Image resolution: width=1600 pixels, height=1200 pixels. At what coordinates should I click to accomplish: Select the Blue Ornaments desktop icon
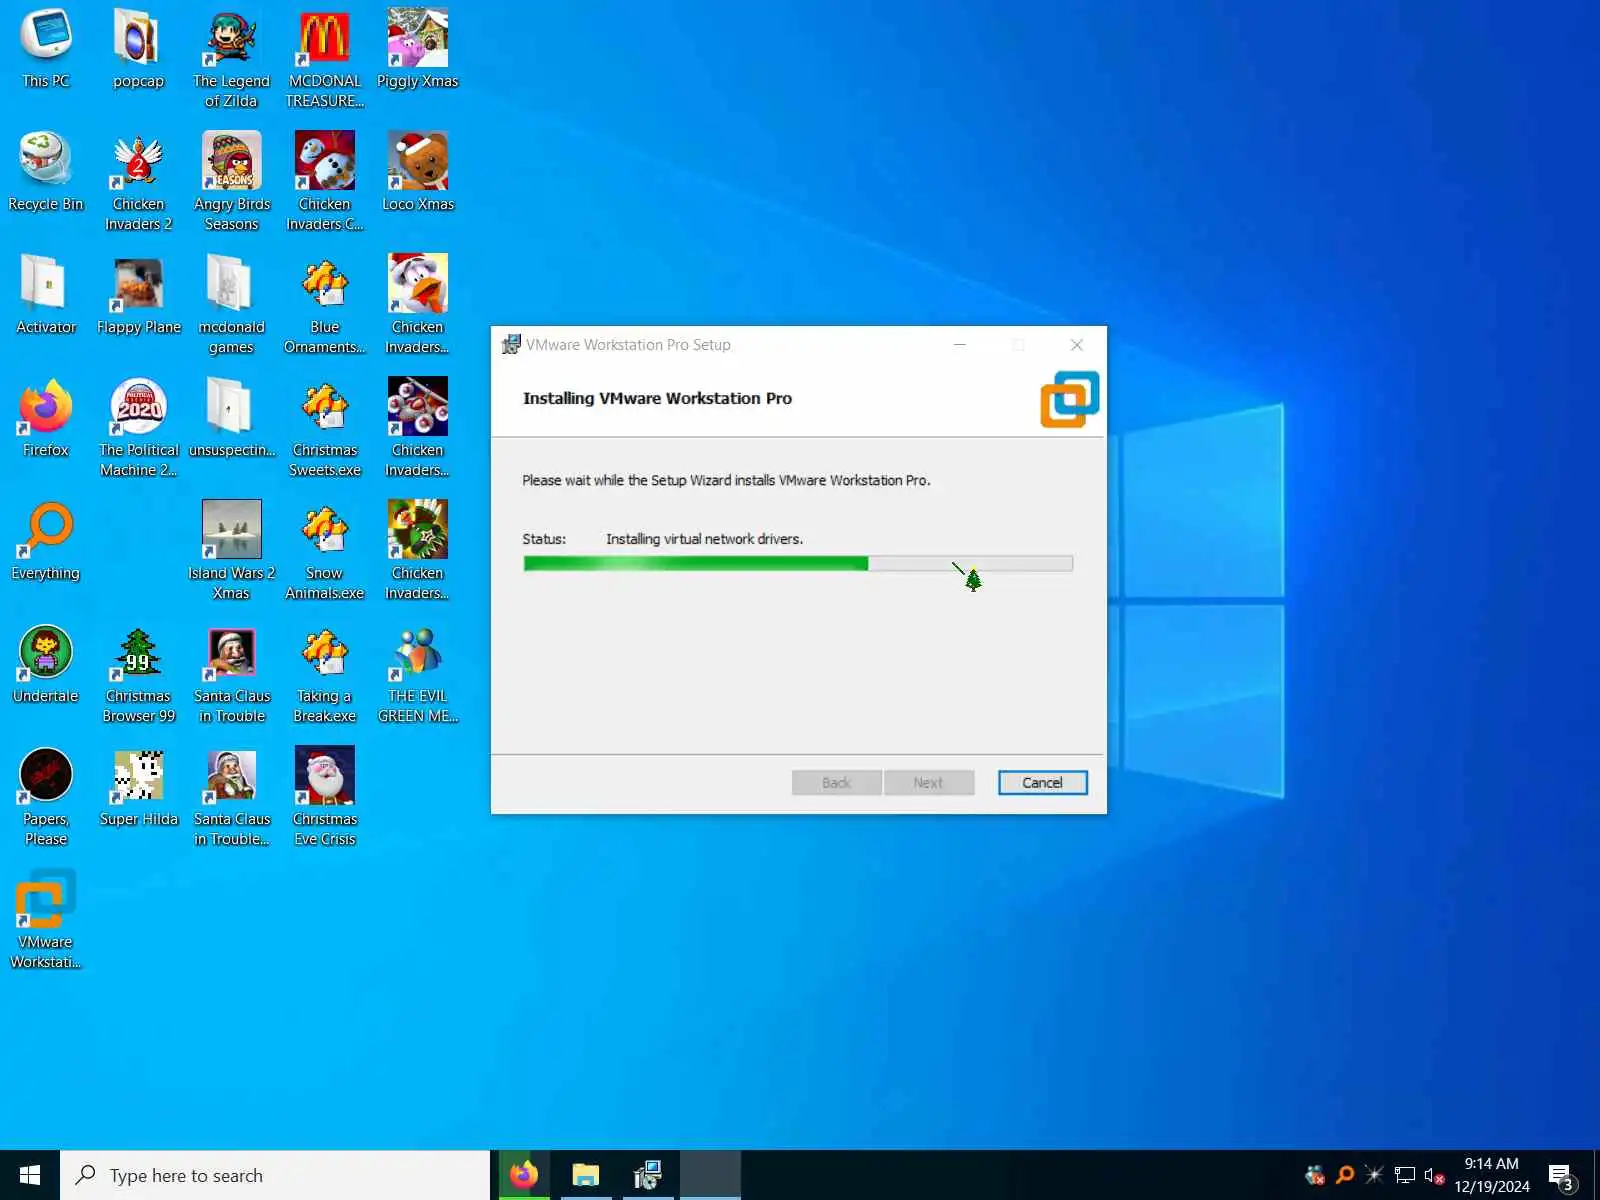(324, 305)
